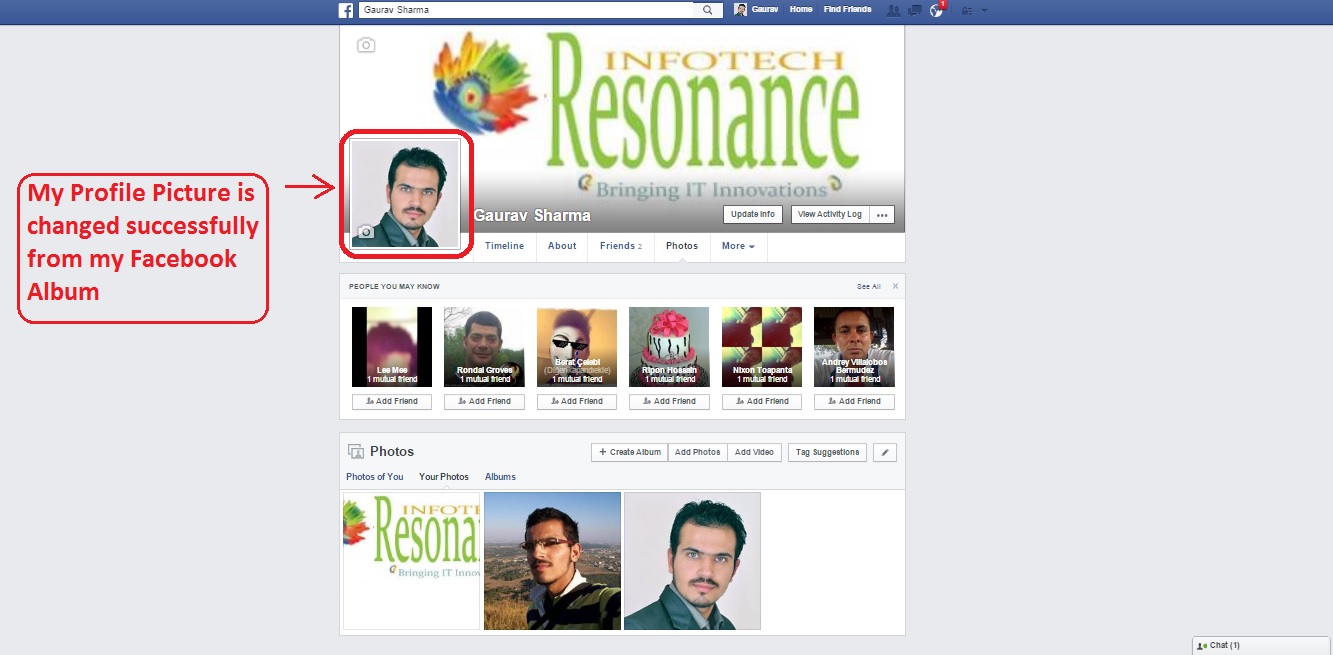Expand the account settings dropdown arrow
This screenshot has width=1333, height=655.
[984, 10]
